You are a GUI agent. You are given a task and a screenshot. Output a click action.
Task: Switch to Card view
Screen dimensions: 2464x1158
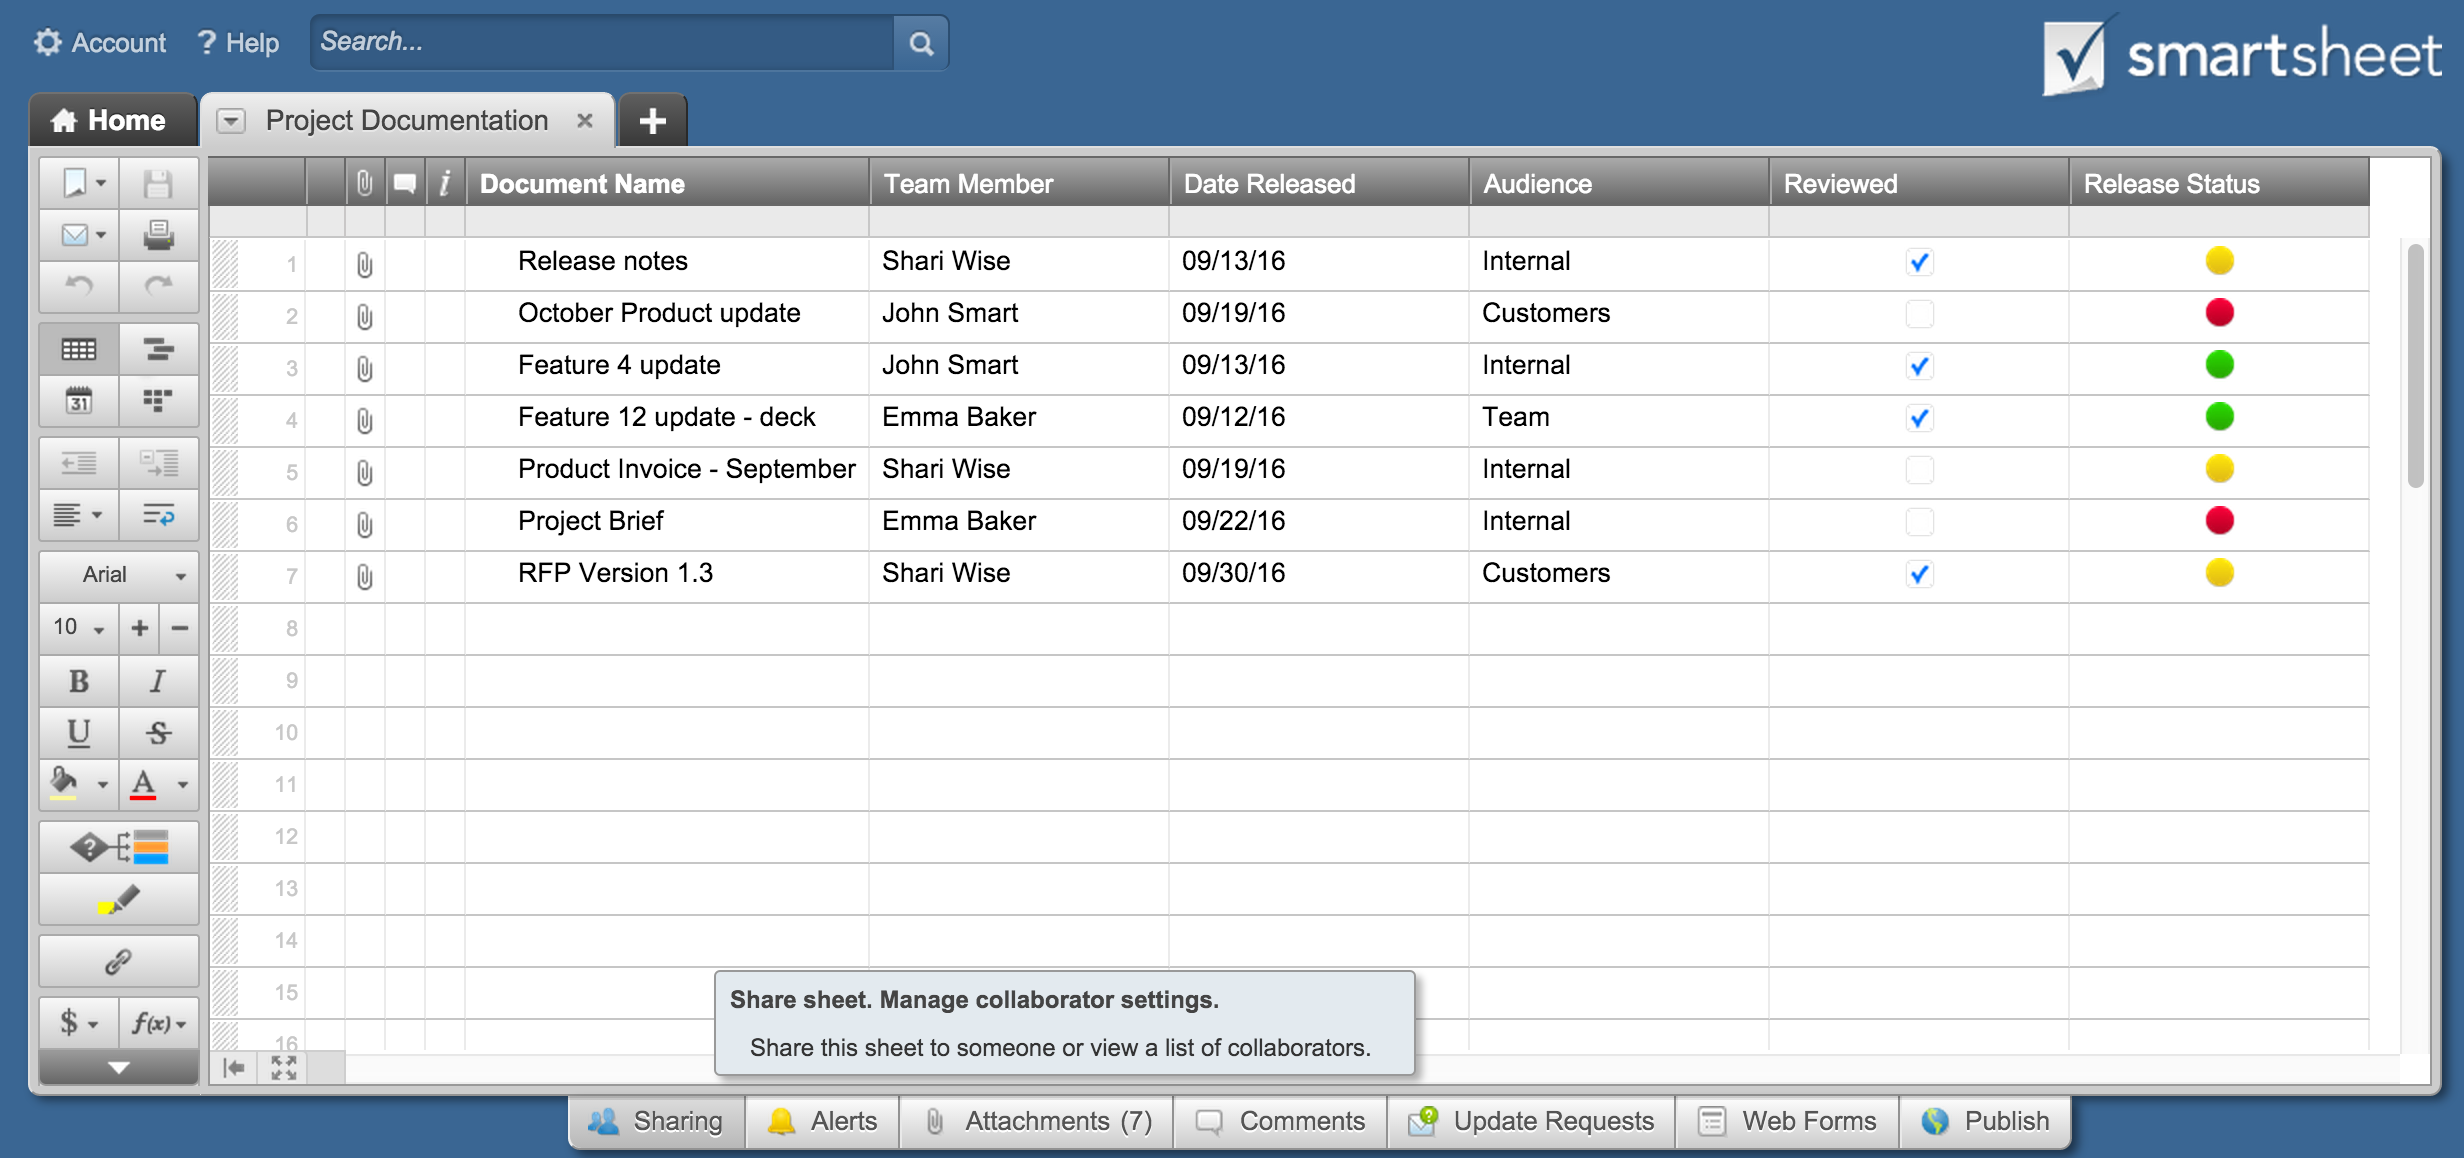pyautogui.click(x=159, y=402)
